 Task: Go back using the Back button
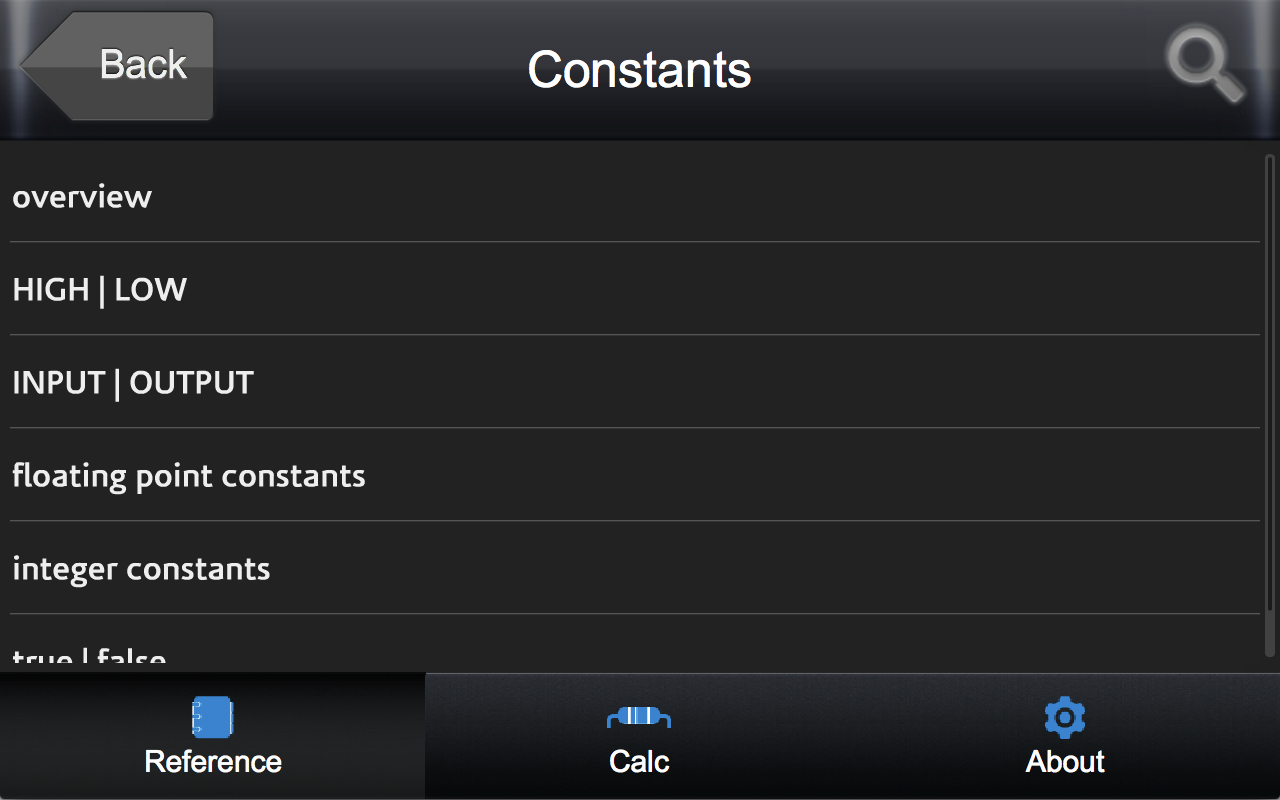[142, 66]
